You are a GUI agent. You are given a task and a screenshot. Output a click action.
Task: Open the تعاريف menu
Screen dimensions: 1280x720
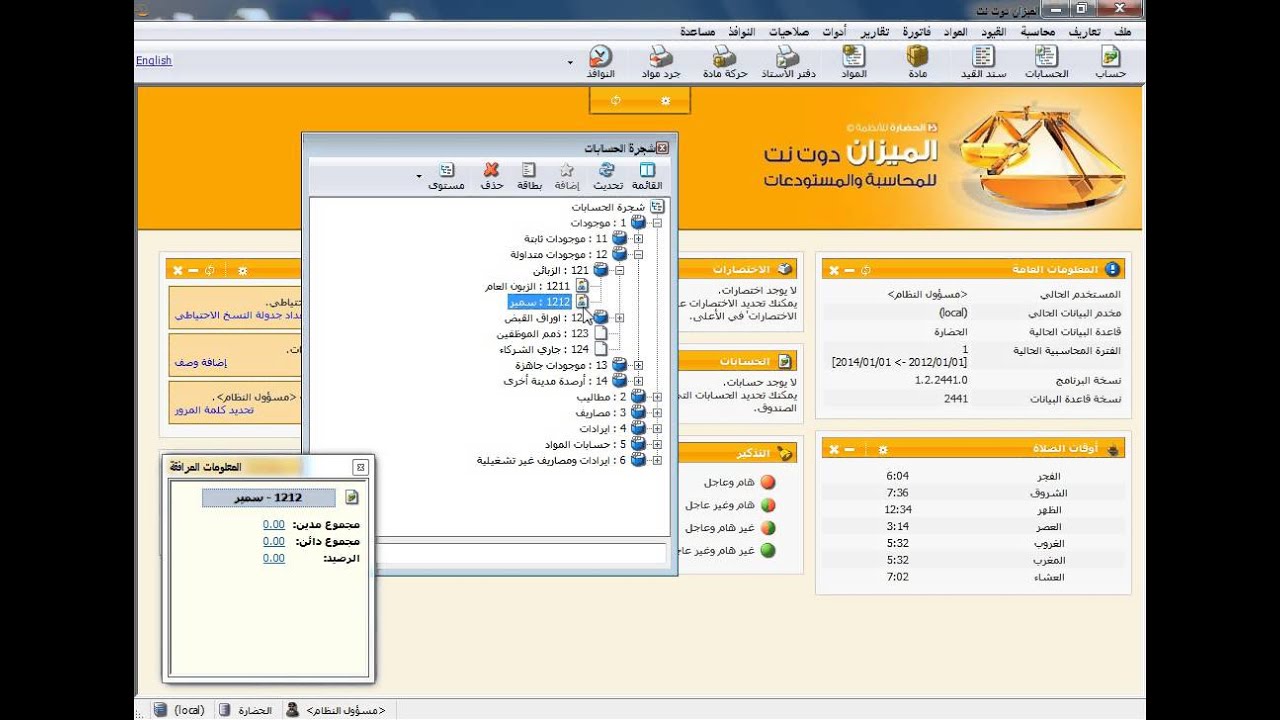[1085, 32]
